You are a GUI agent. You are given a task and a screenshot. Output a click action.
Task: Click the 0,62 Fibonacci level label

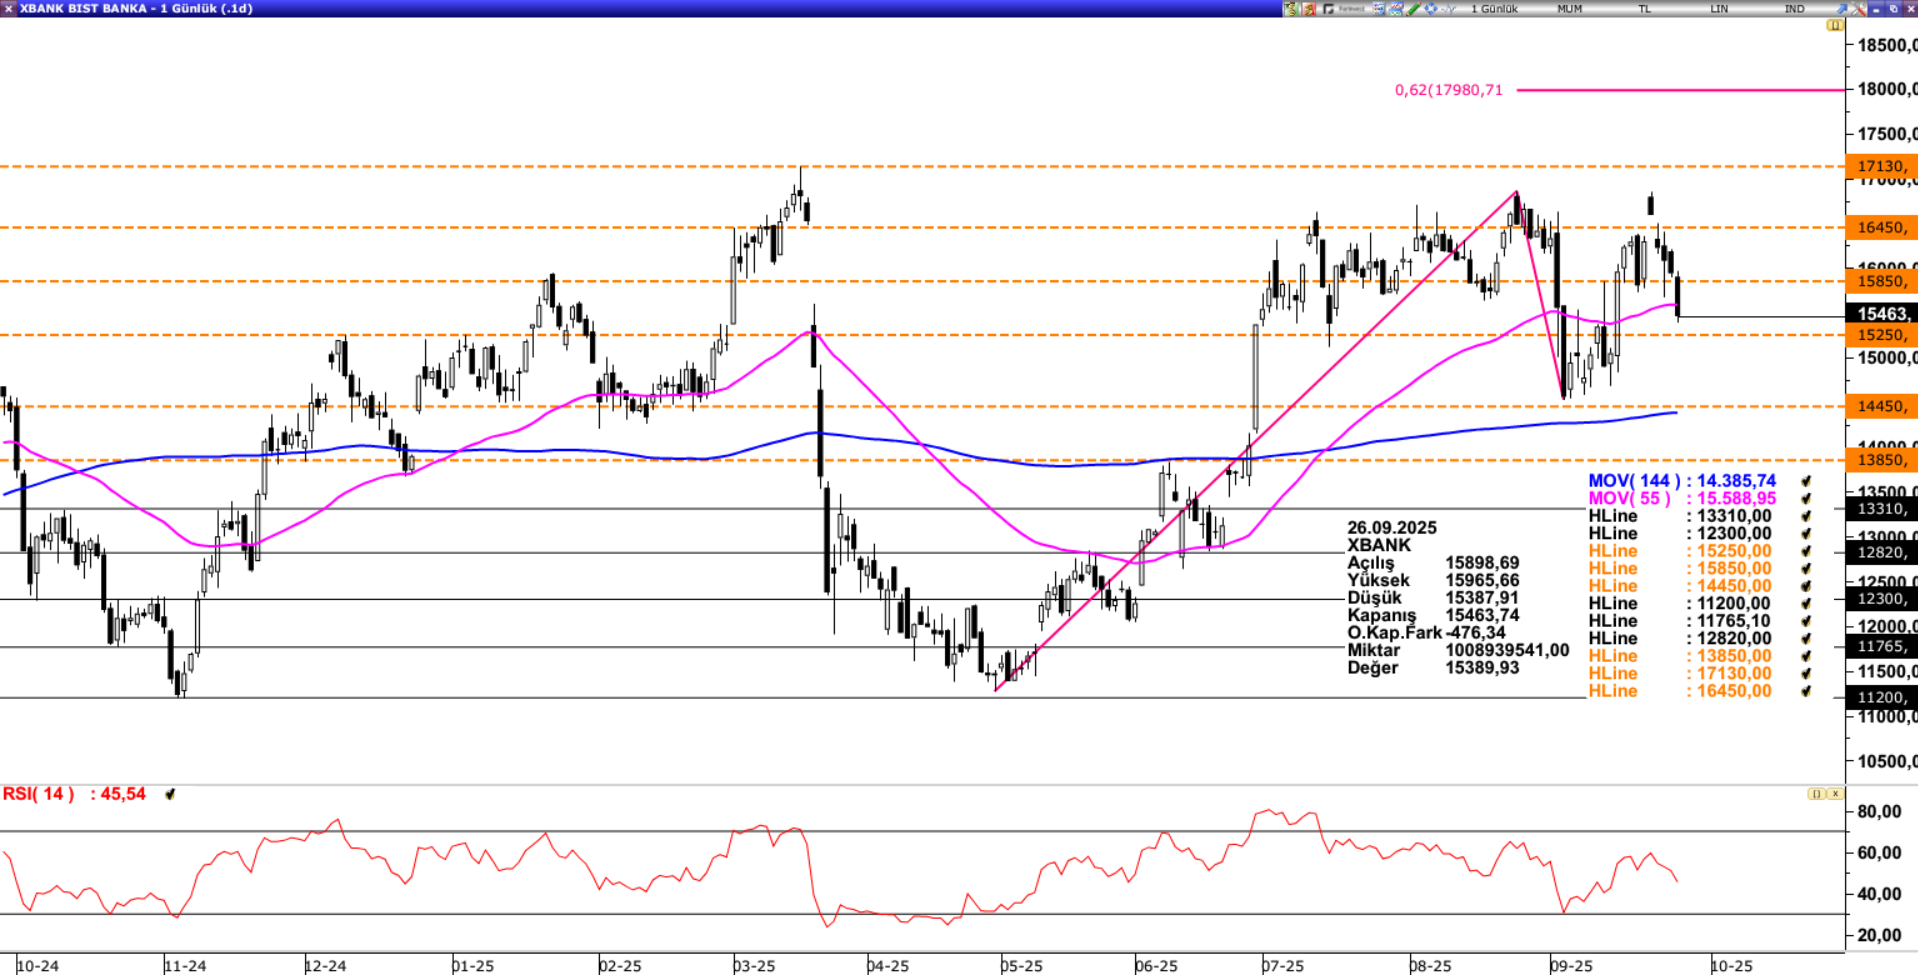click(1448, 90)
